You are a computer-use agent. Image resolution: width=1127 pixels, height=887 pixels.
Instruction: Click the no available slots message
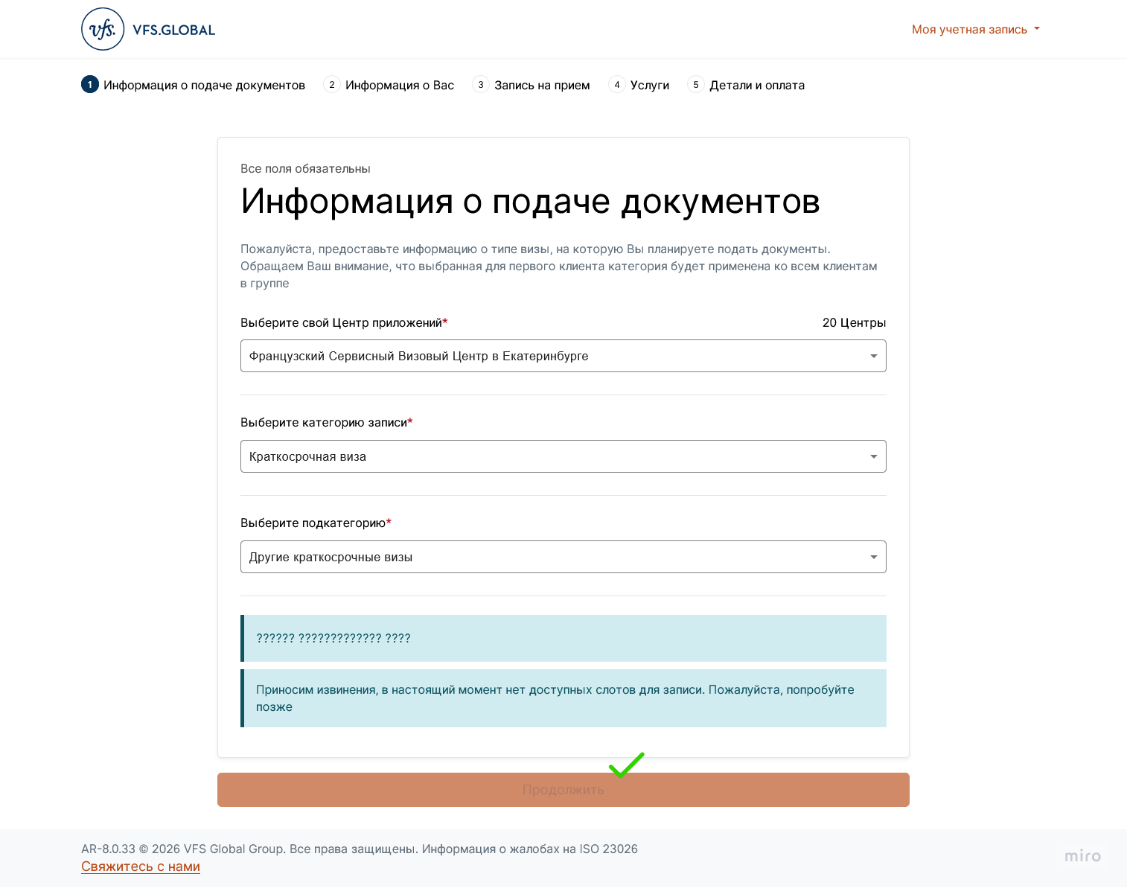coord(563,698)
